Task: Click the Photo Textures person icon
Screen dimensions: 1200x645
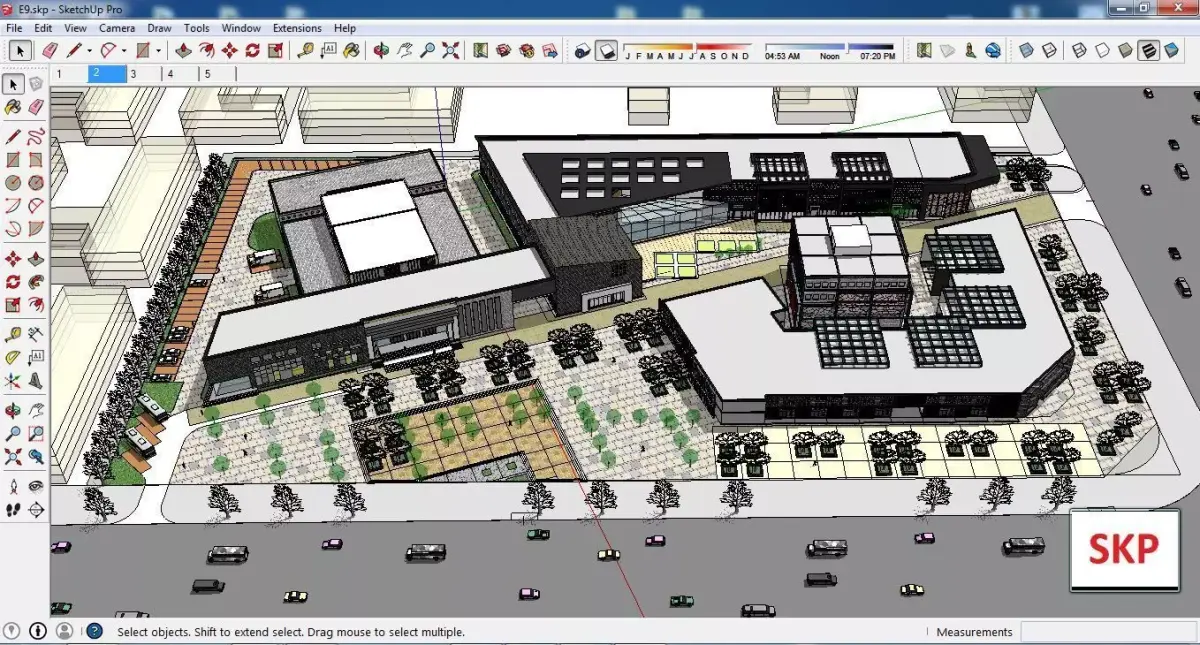Action: point(970,50)
